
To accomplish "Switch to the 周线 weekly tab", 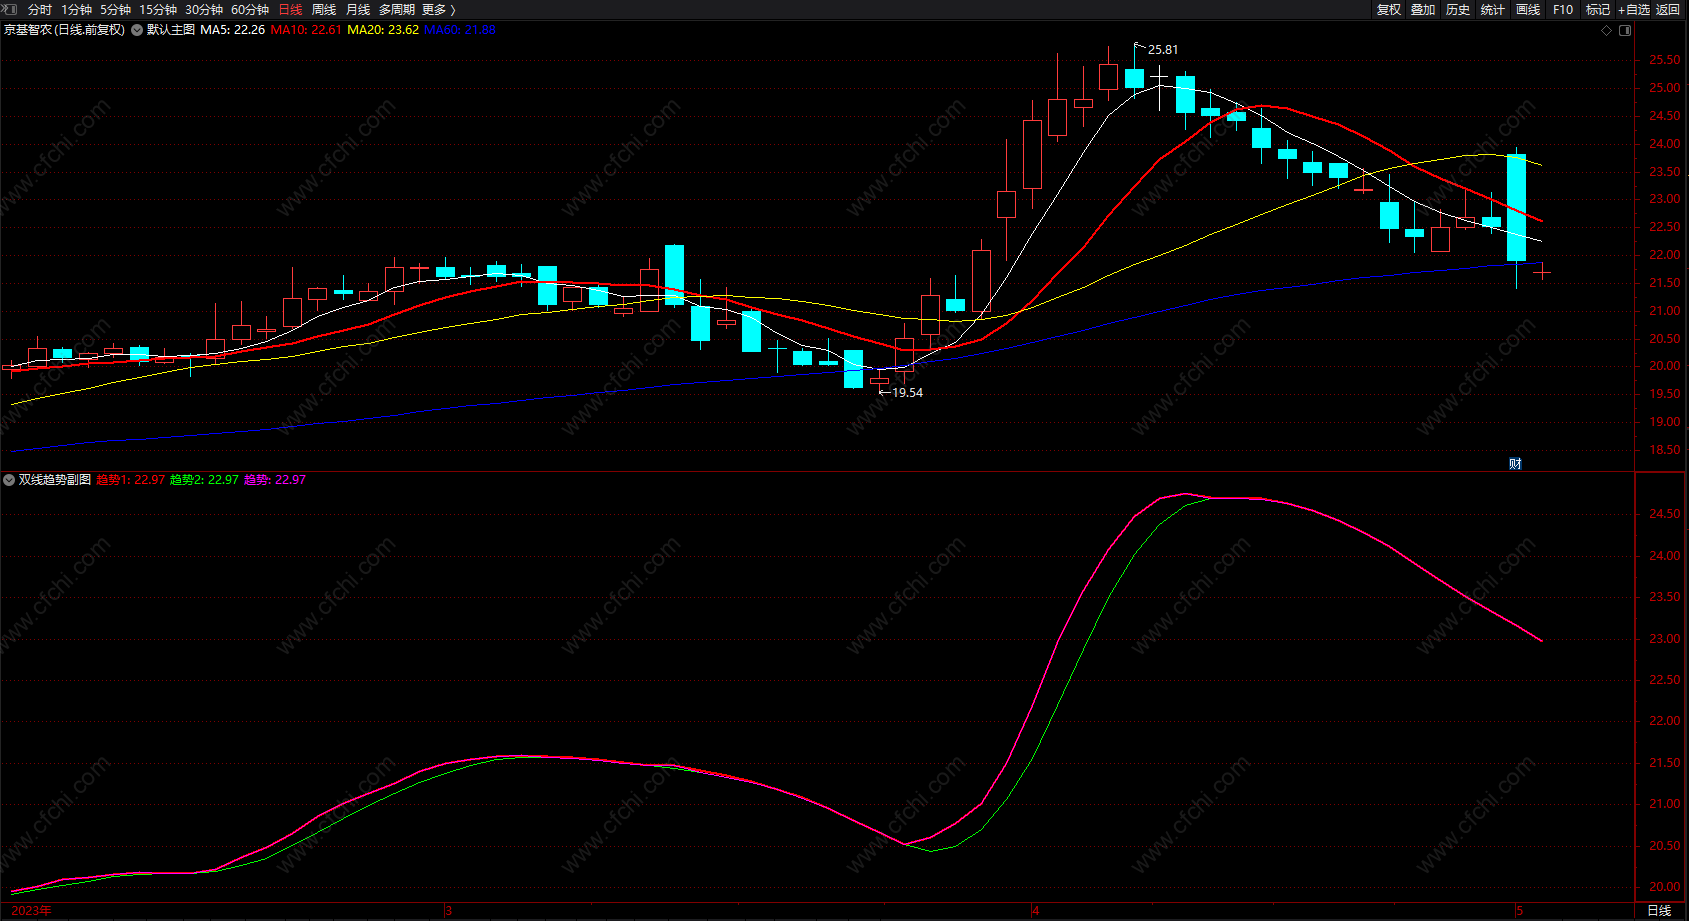I will tap(324, 10).
